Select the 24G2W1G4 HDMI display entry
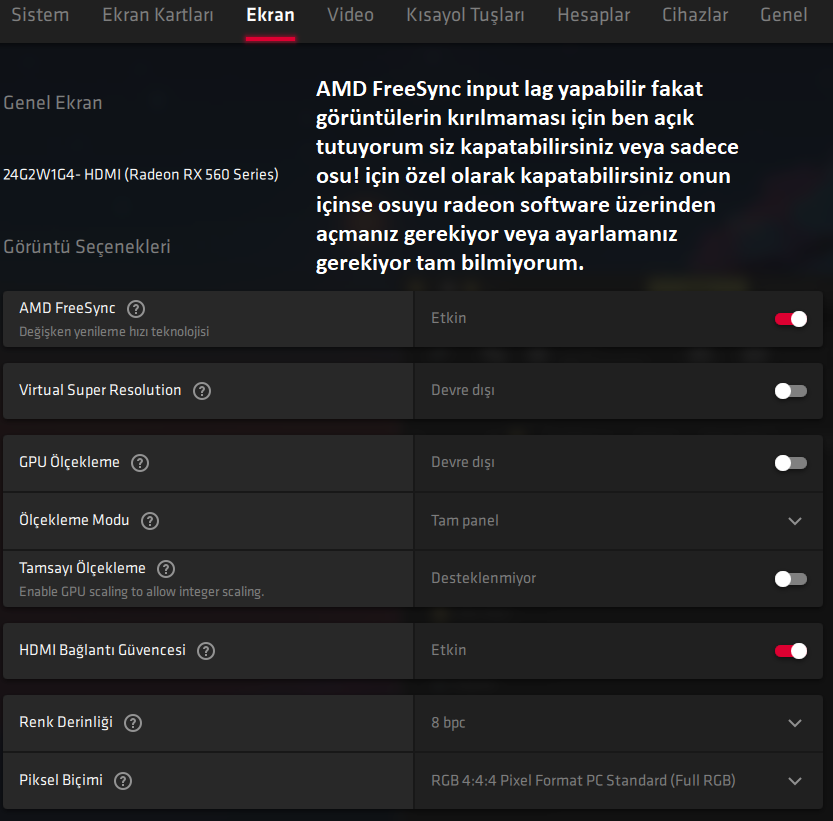Screen dimensions: 833x821 click(x=141, y=175)
